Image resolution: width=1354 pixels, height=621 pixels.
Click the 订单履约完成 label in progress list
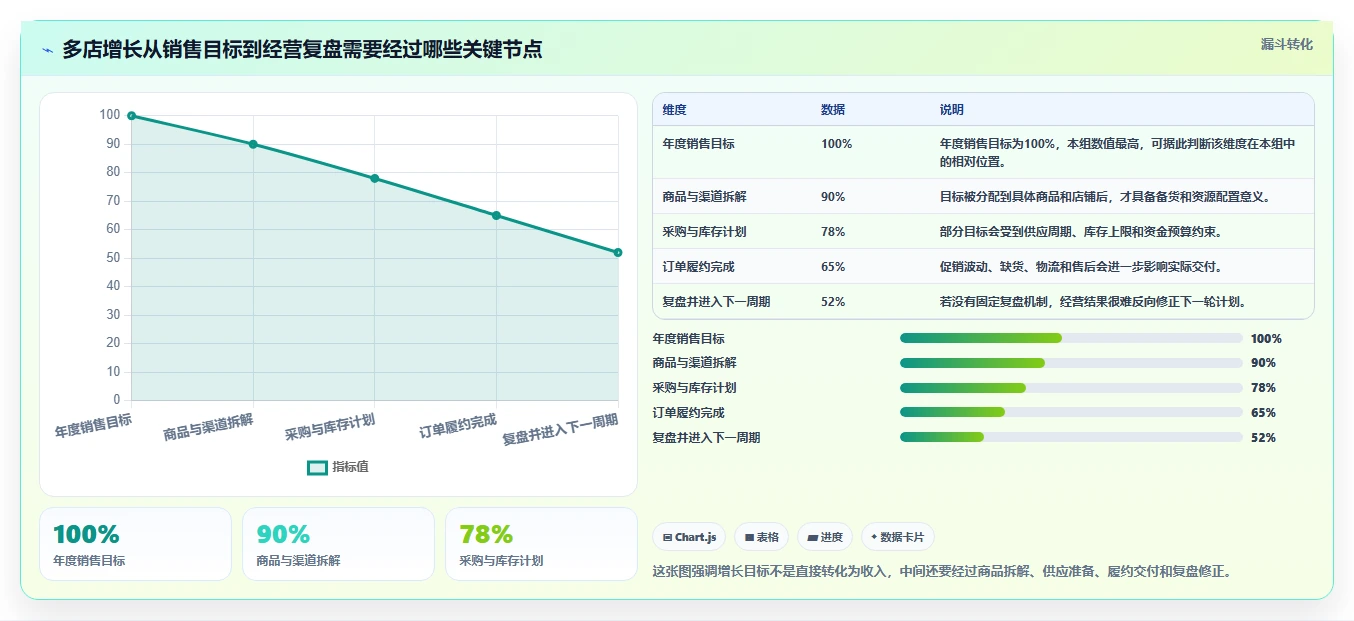(x=688, y=413)
